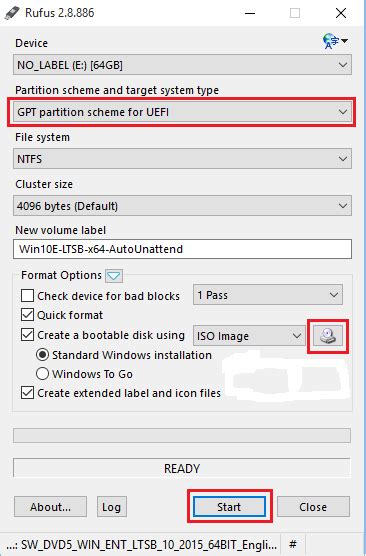The height and width of the screenshot is (556, 366).
Task: Choose the Windows To Go option
Action: click(43, 373)
